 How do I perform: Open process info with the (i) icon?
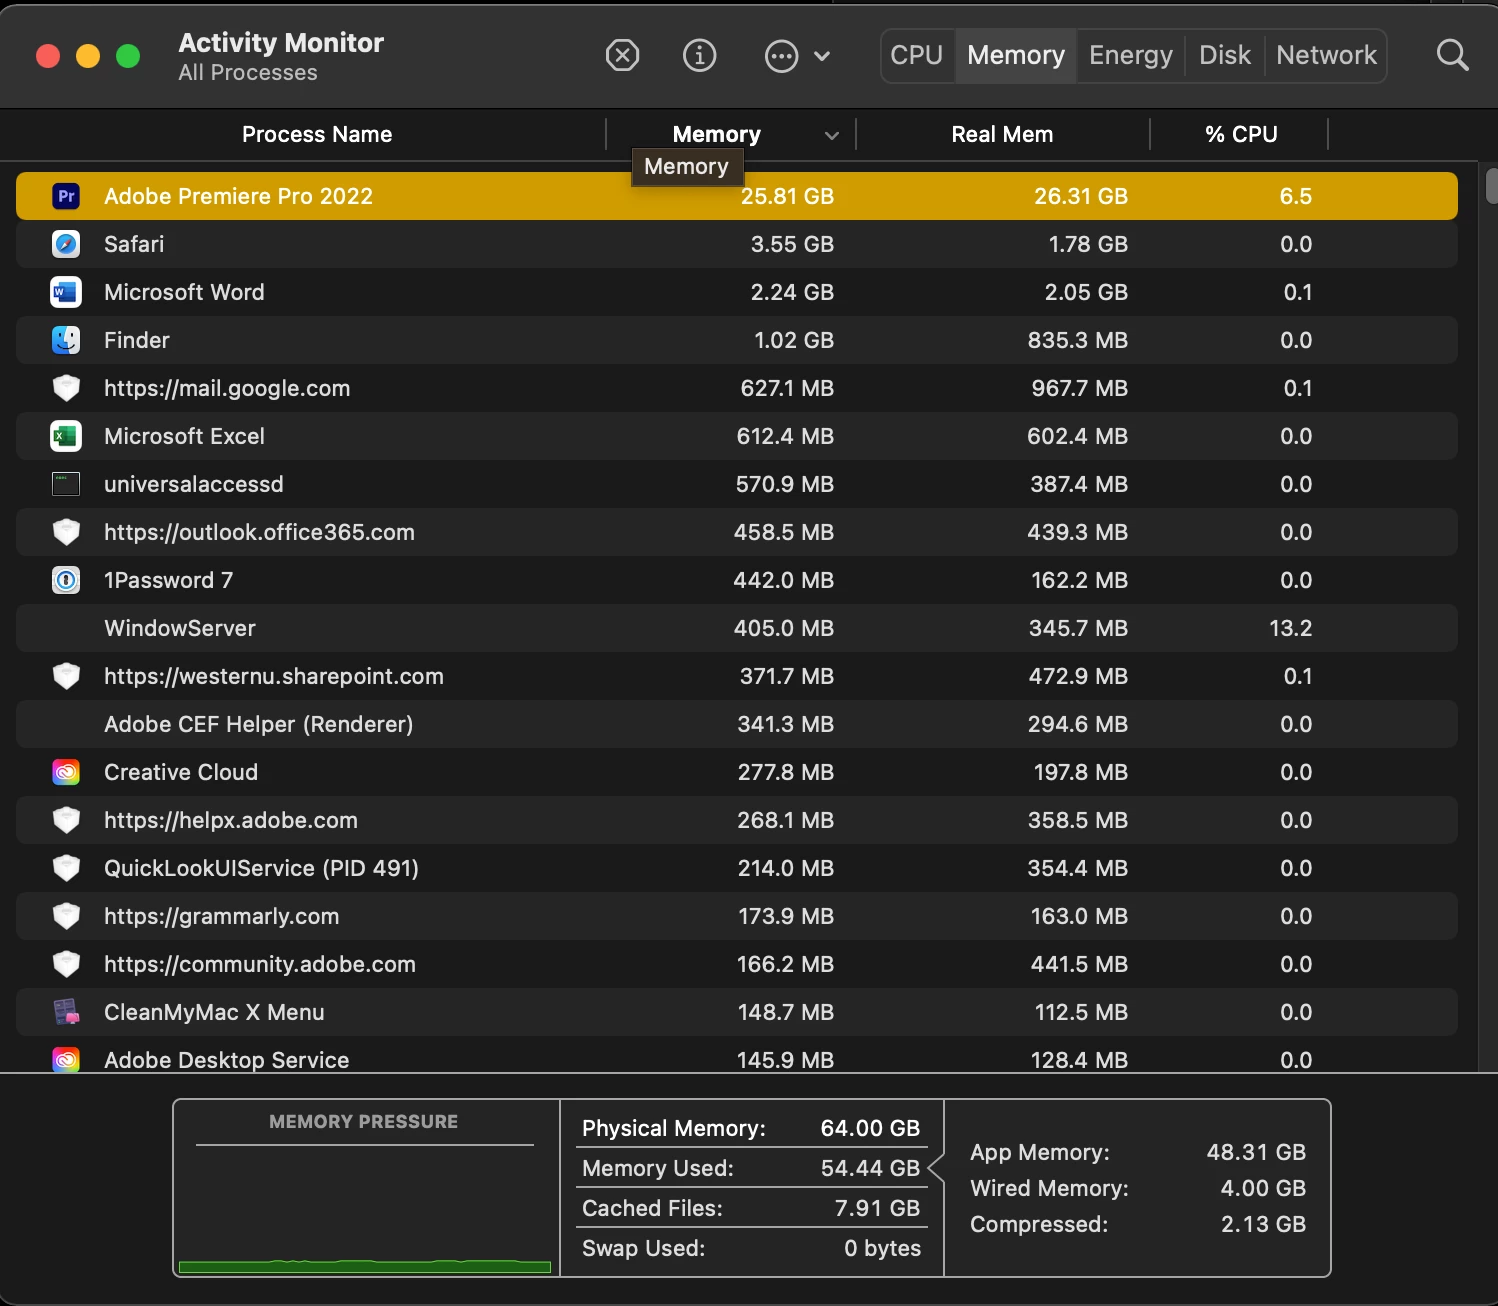click(699, 55)
